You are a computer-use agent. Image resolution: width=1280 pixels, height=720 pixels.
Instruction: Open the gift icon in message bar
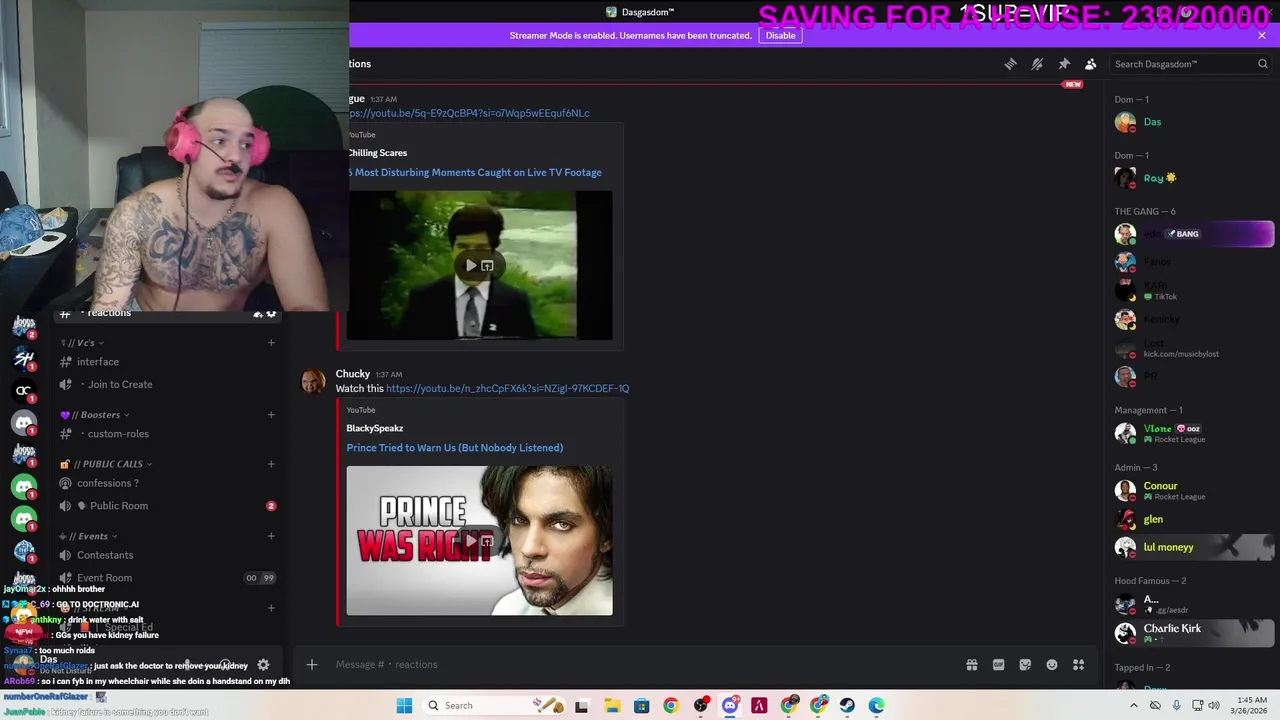pos(971,665)
